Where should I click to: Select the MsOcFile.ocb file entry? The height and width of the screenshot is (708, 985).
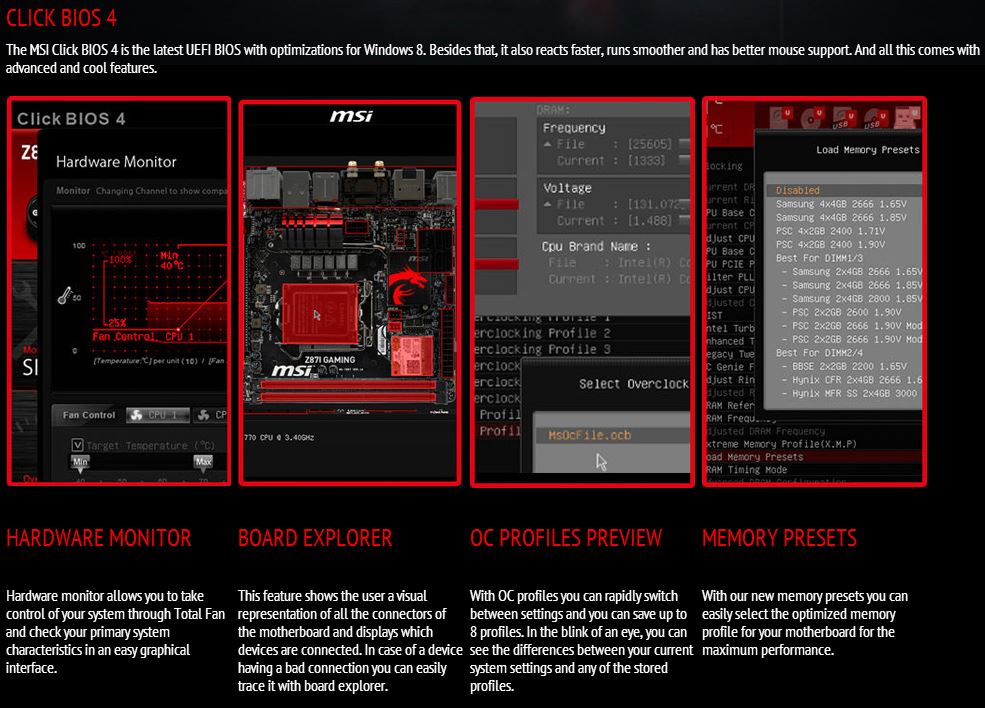588,436
